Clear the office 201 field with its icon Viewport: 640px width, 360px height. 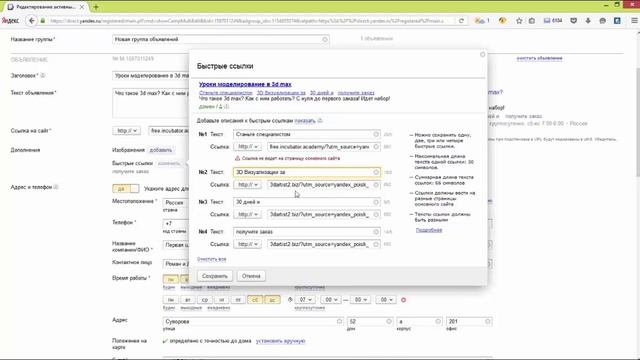pyautogui.click(x=487, y=322)
